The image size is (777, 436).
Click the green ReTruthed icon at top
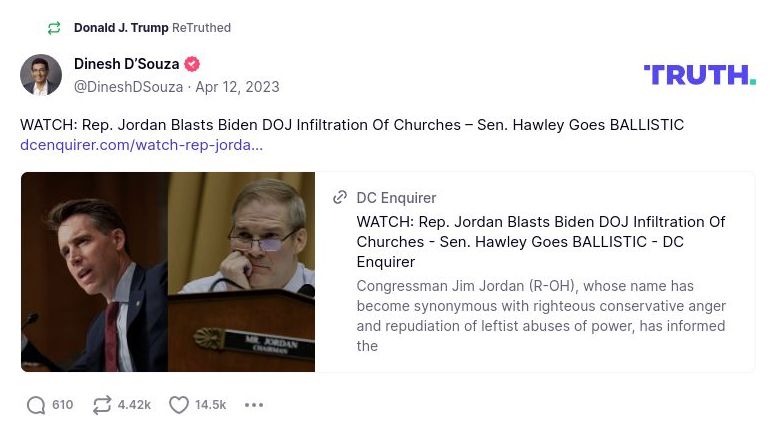pyautogui.click(x=55, y=28)
